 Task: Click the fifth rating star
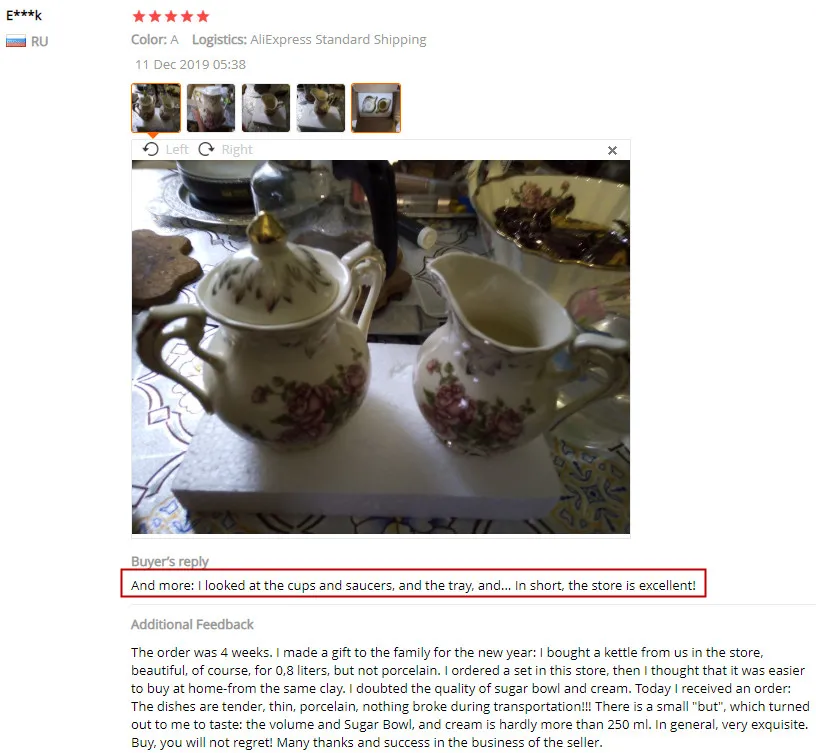coord(203,16)
